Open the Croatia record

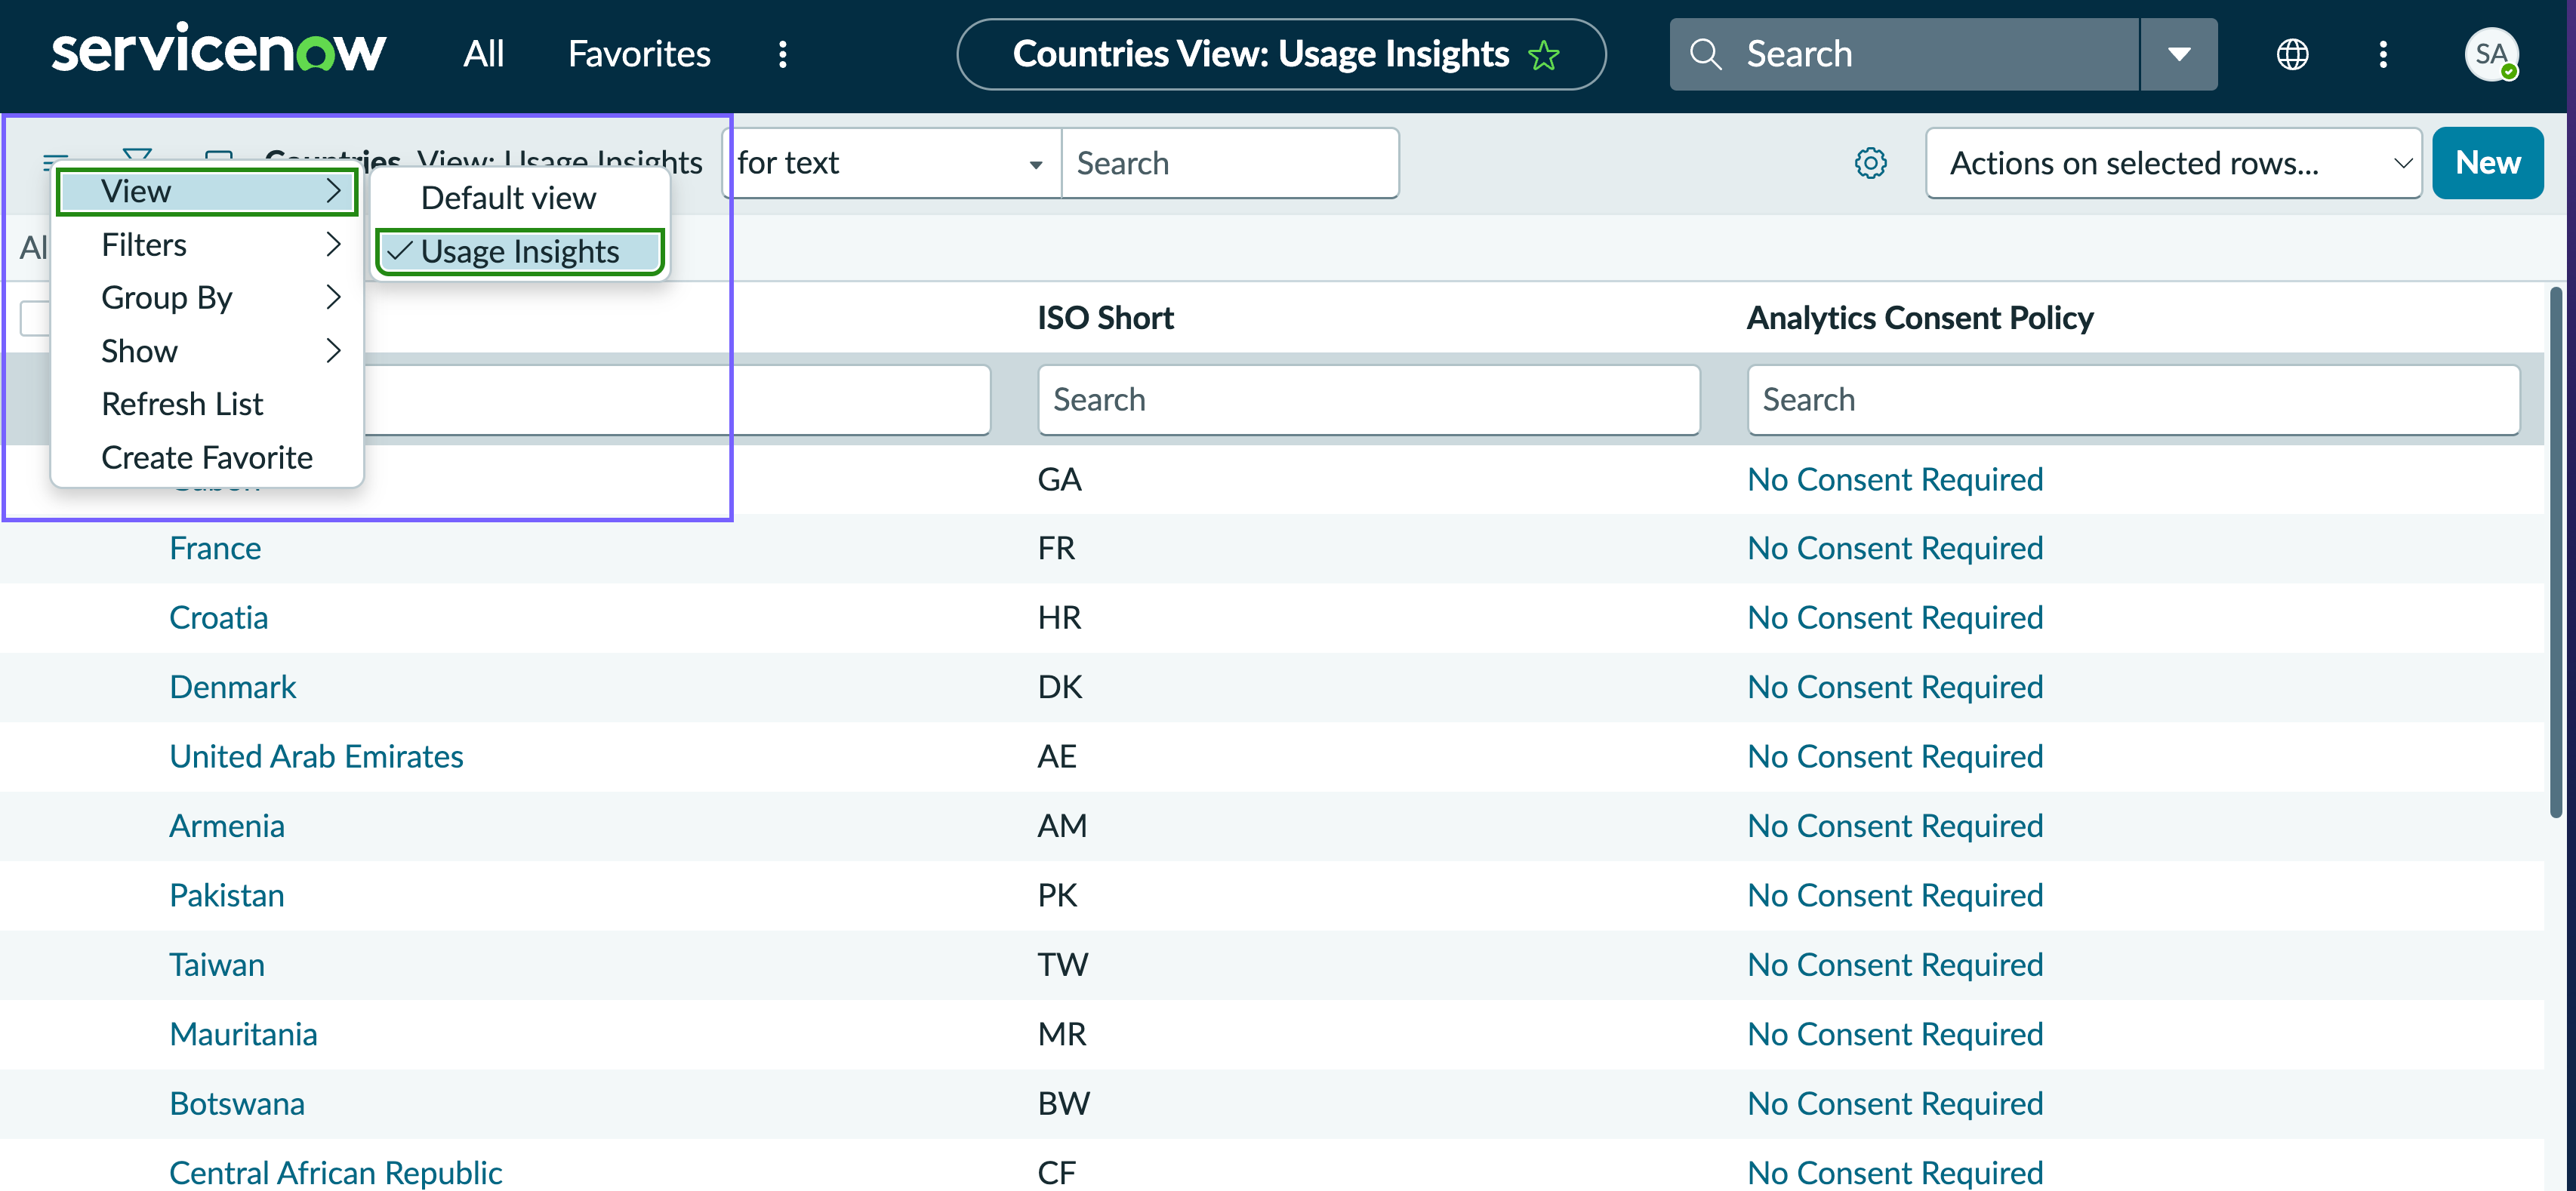click(x=218, y=618)
